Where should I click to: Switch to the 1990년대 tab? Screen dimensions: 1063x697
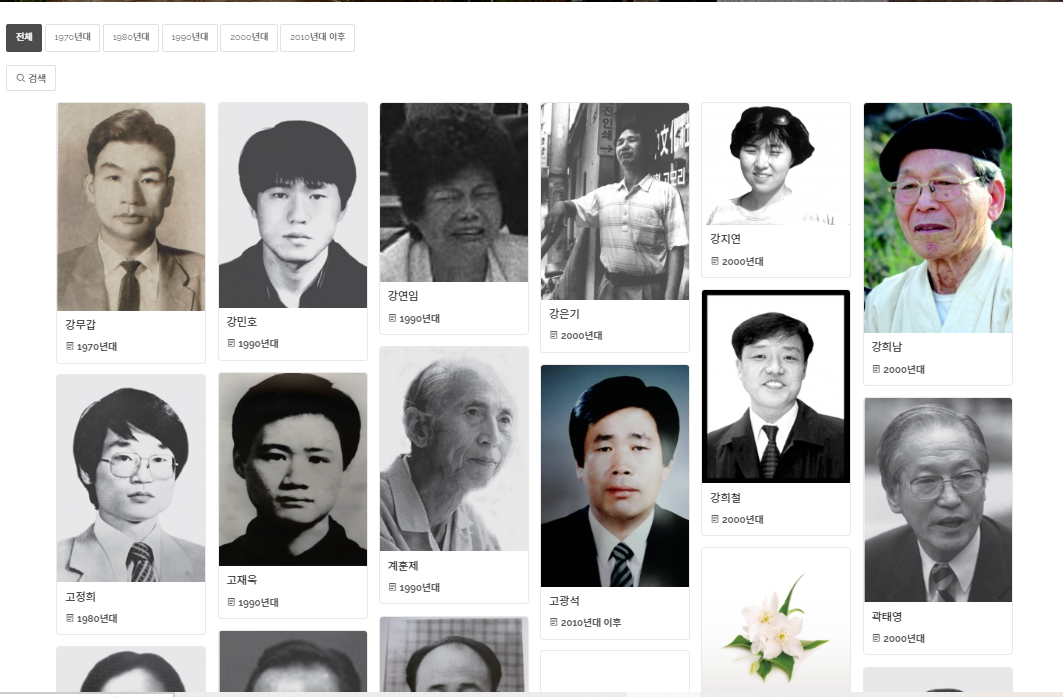[x=190, y=37]
